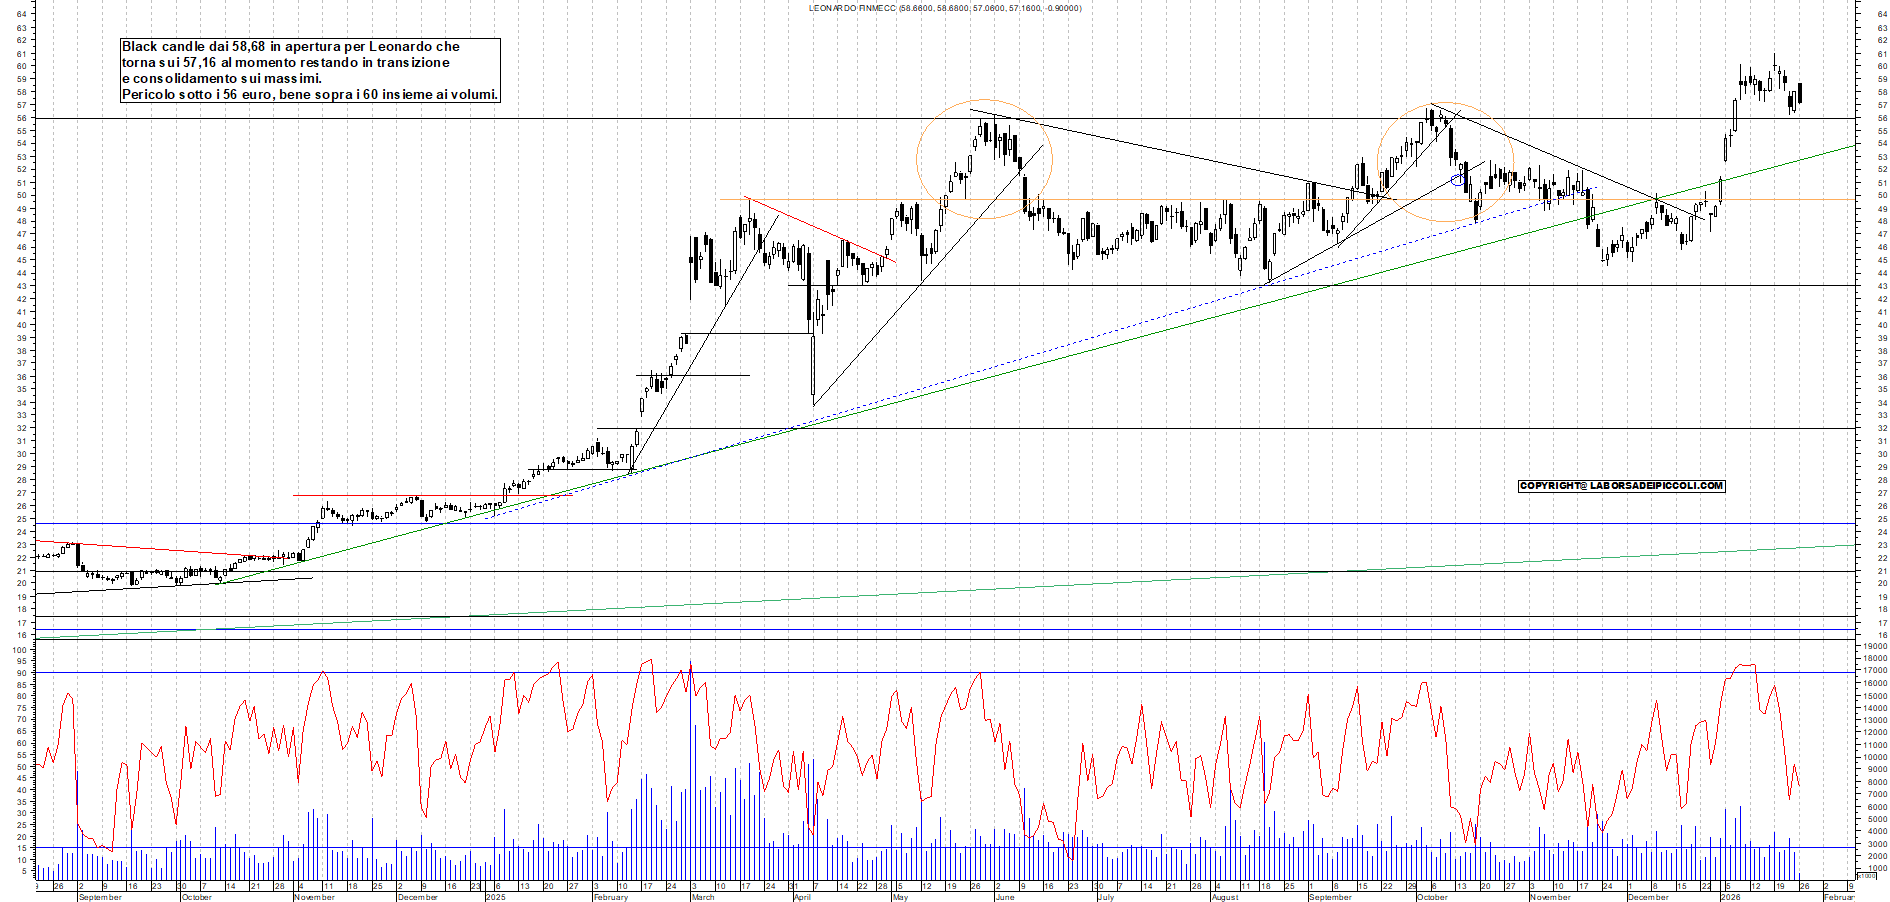Click the red descending trendline in March-April
The height and width of the screenshot is (902, 1890).
pyautogui.click(x=820, y=229)
